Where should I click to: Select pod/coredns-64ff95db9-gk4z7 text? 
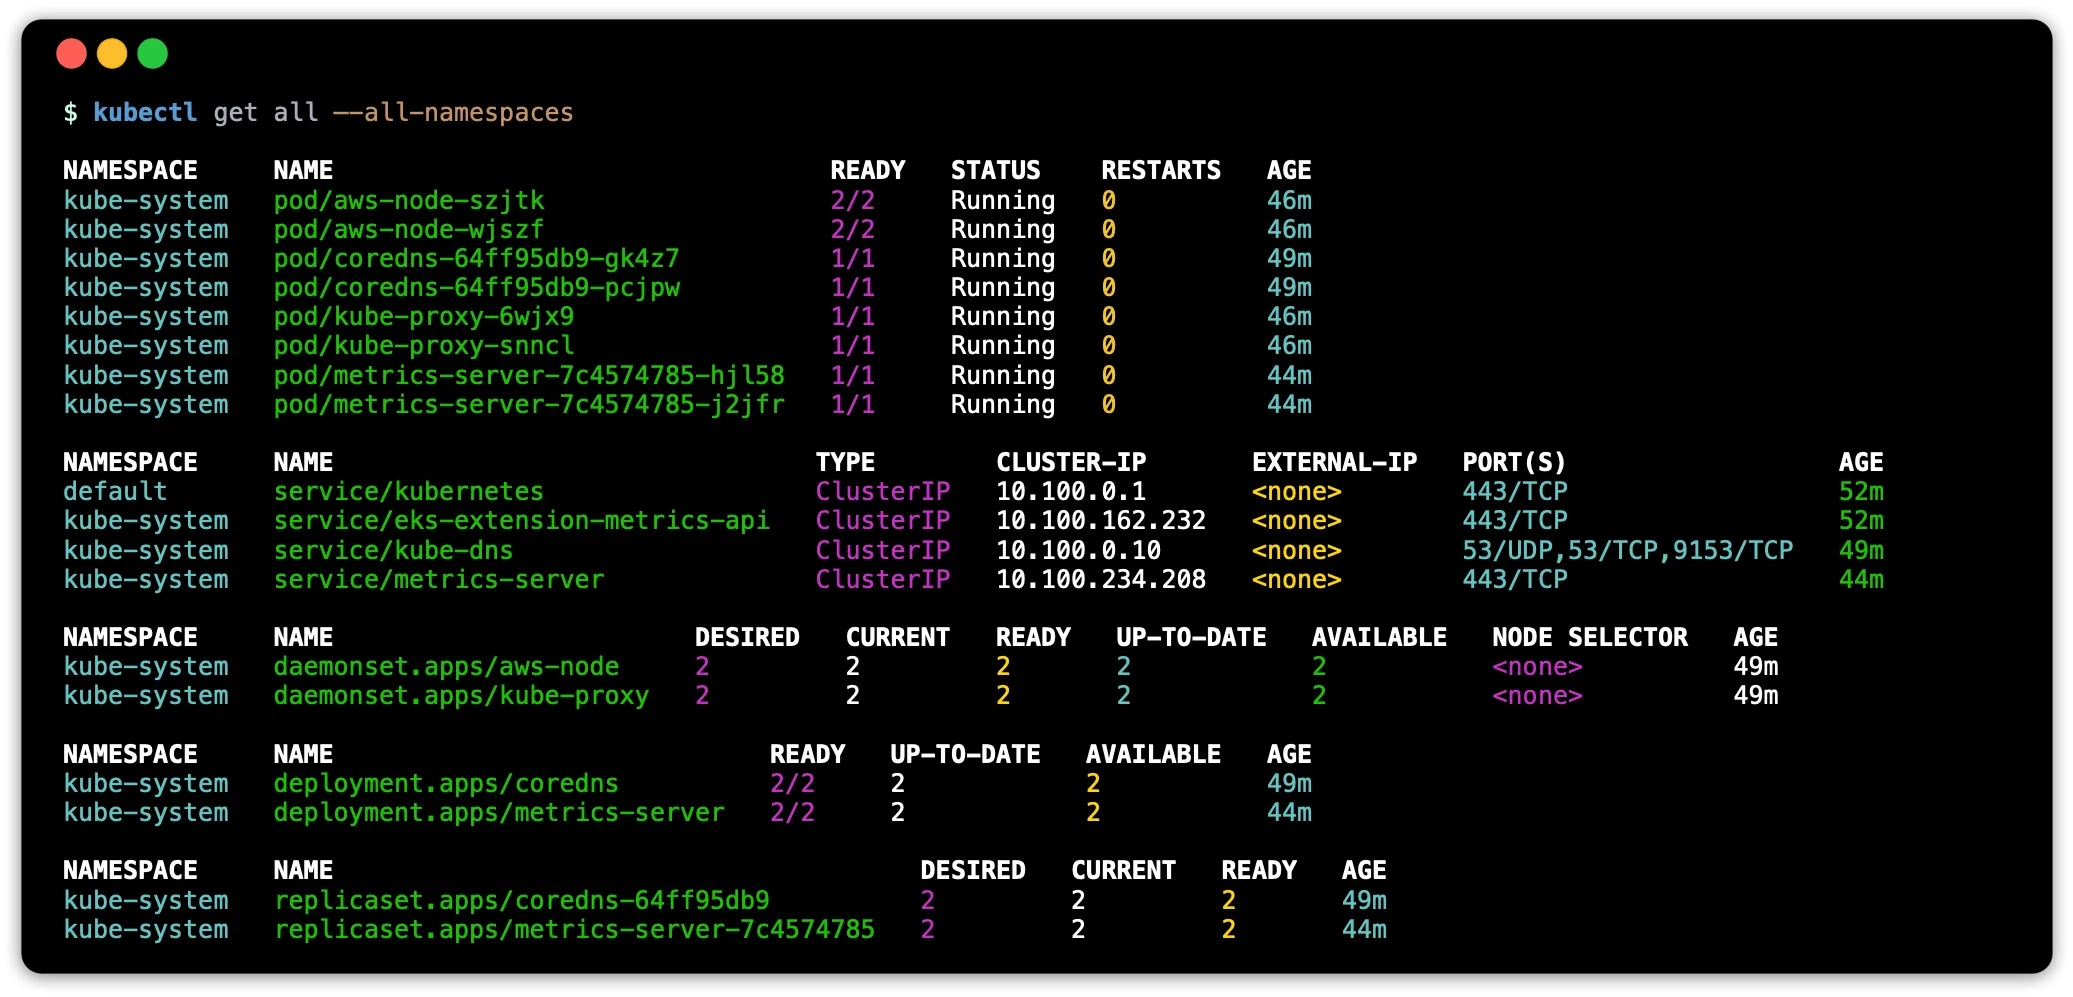click(476, 258)
